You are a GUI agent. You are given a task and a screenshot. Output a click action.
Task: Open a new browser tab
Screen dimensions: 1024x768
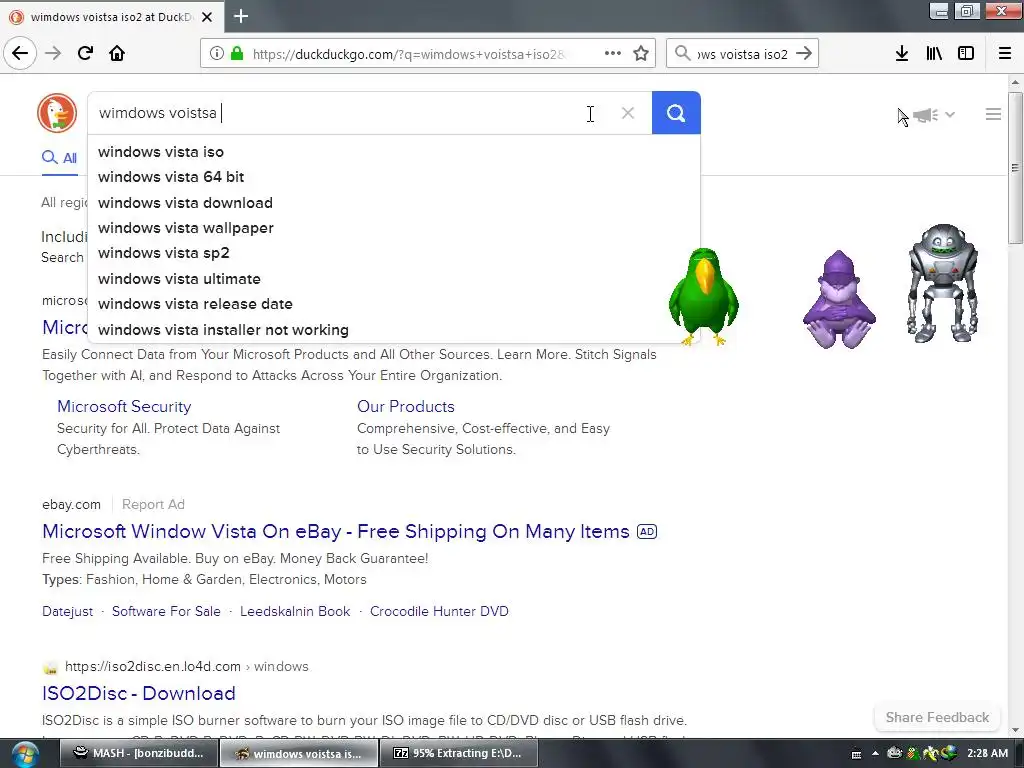click(241, 16)
